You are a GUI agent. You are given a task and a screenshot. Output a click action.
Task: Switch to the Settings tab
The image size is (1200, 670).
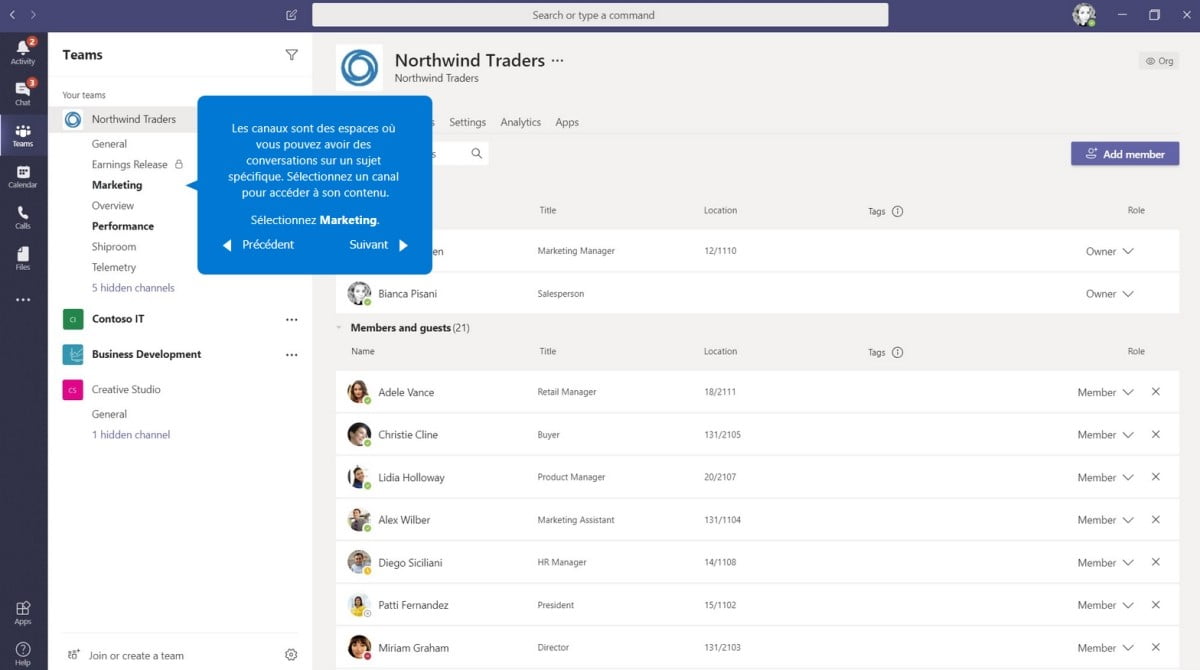[467, 122]
